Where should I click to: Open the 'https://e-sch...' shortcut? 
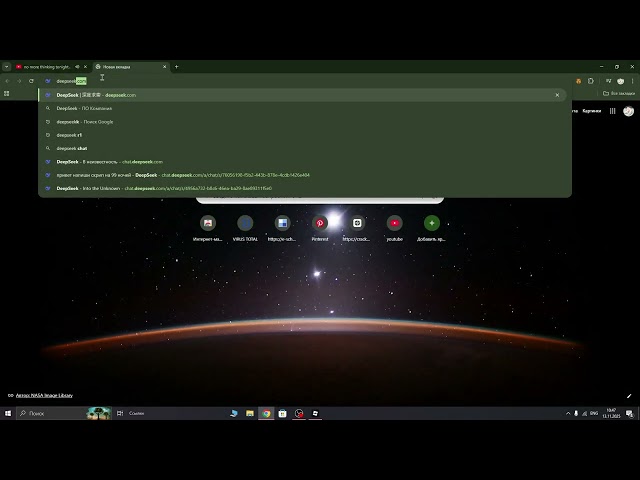[282, 227]
